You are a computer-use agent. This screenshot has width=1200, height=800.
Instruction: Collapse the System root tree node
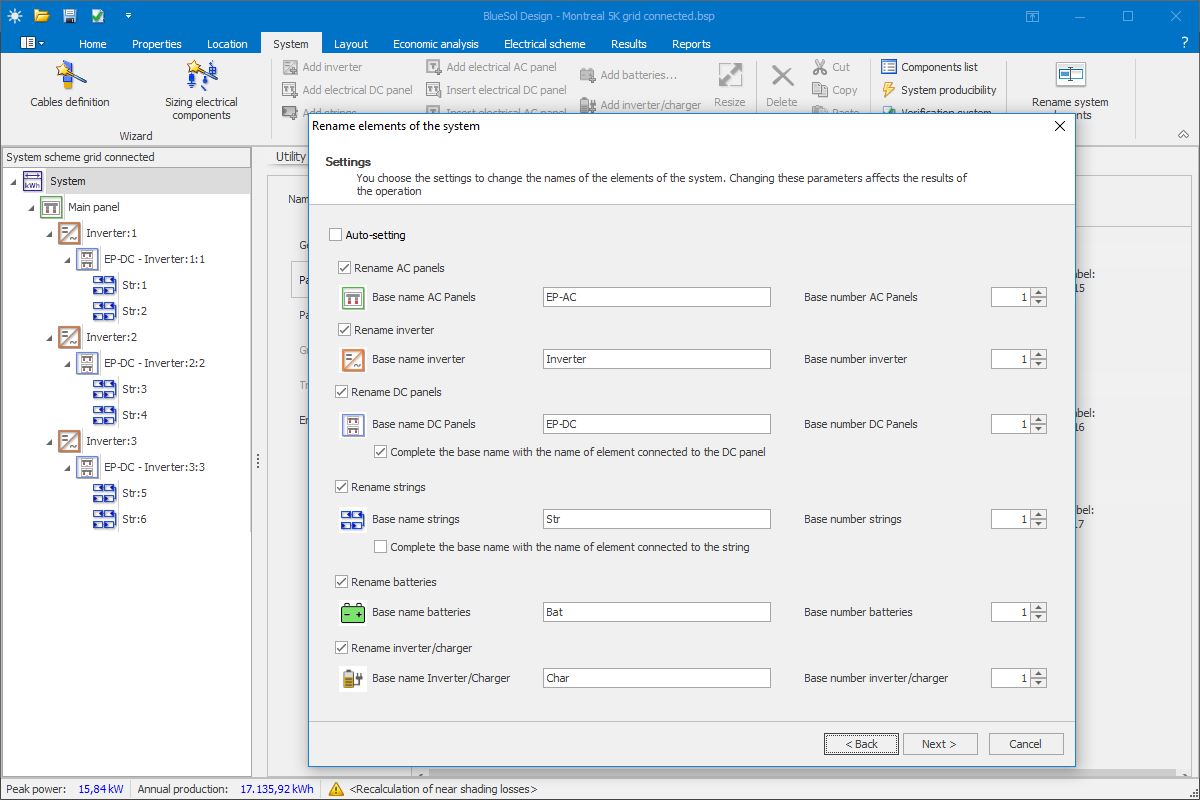click(x=14, y=181)
